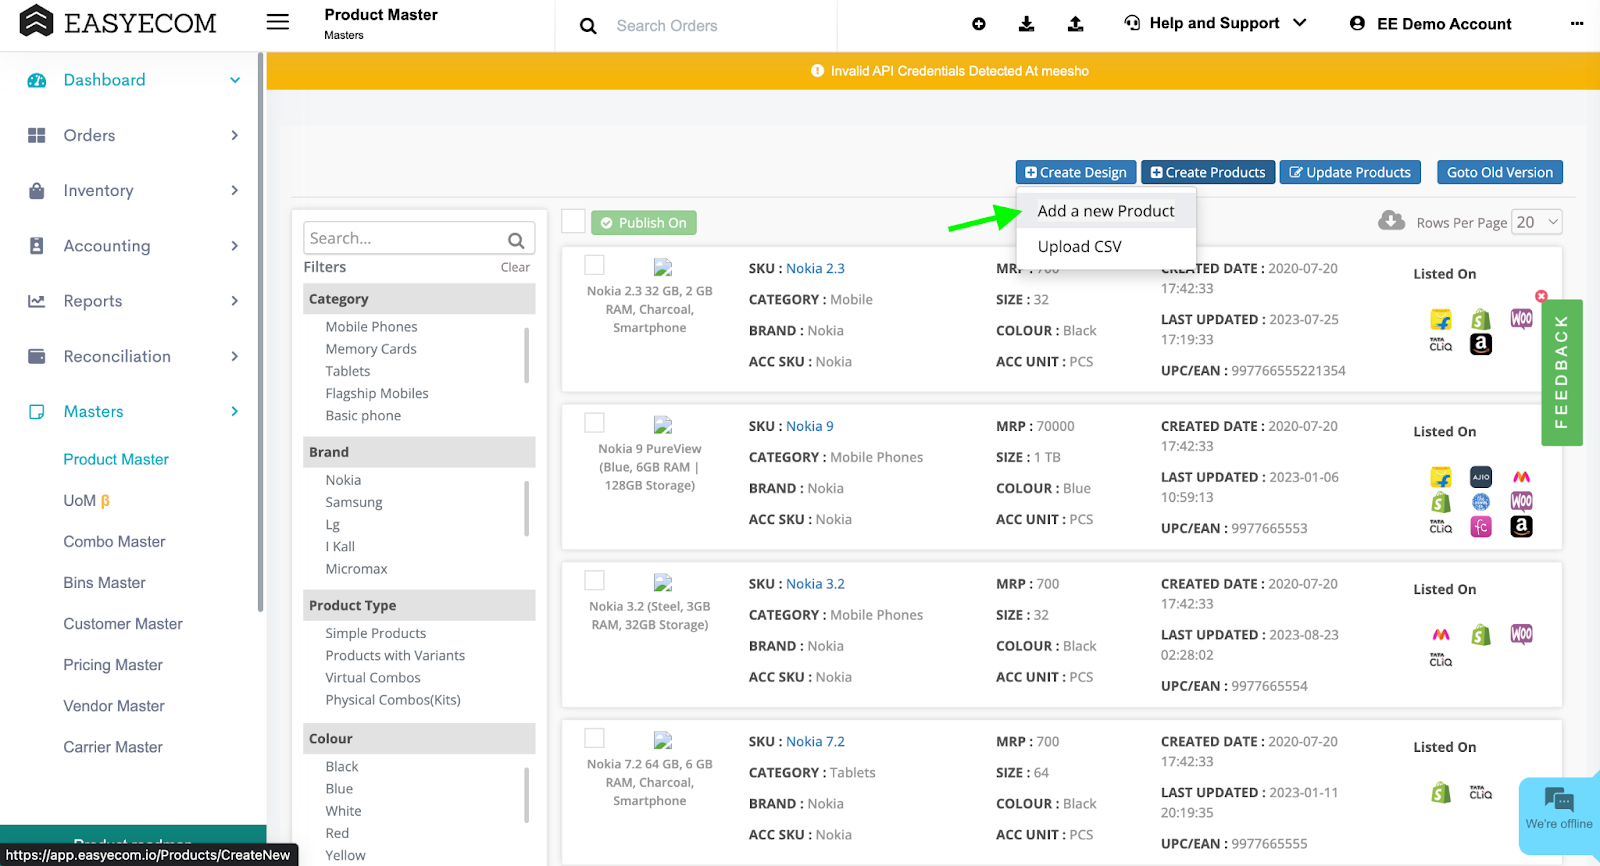Image resolution: width=1600 pixels, height=866 pixels.
Task: Click the Tata CLiQ icon for Nokia 2.3
Action: point(1441,345)
